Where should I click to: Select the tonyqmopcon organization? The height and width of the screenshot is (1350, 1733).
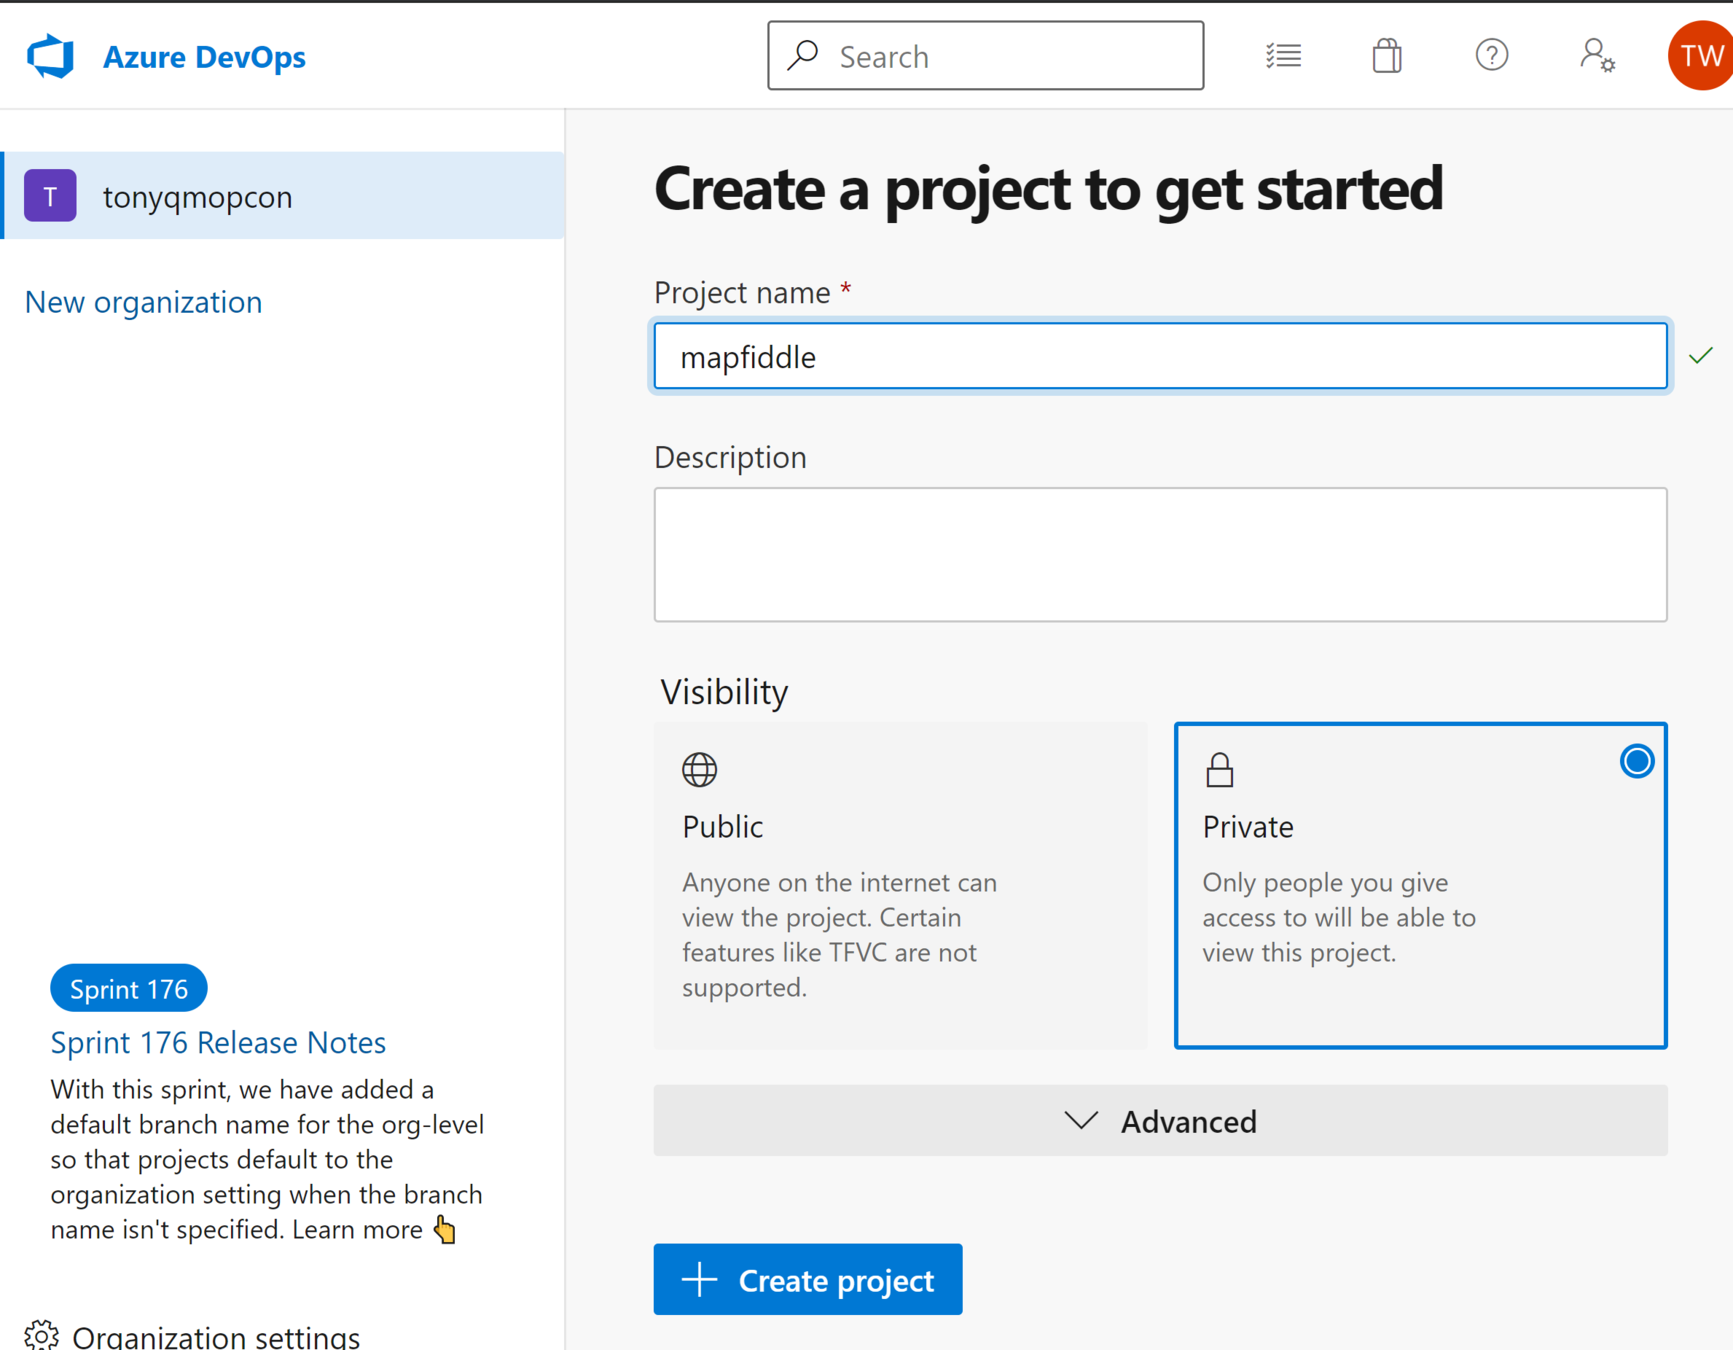(x=283, y=196)
